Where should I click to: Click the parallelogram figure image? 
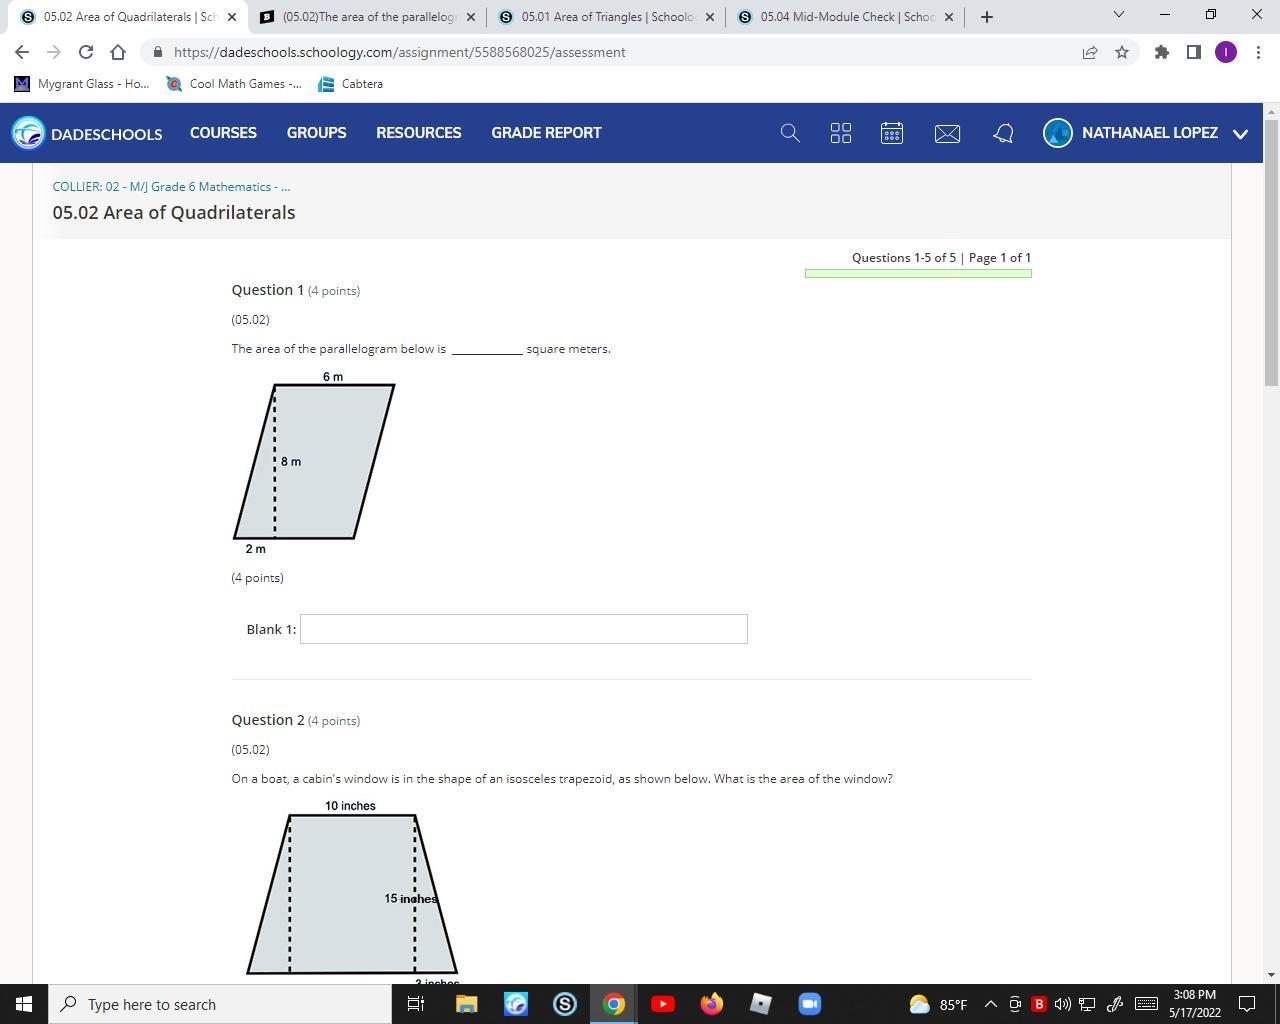[x=314, y=463]
